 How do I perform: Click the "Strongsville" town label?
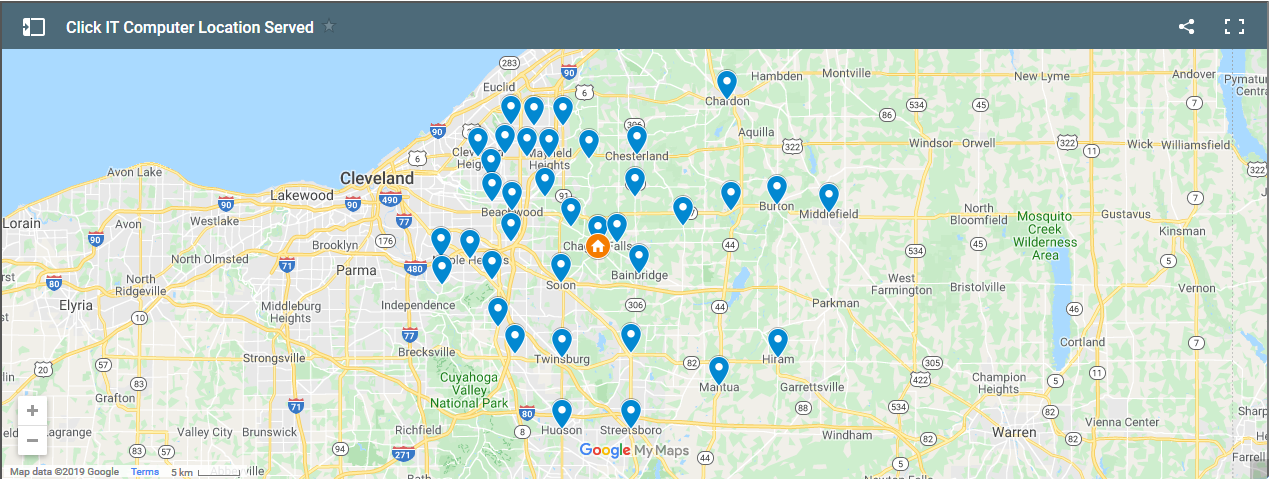(x=274, y=357)
